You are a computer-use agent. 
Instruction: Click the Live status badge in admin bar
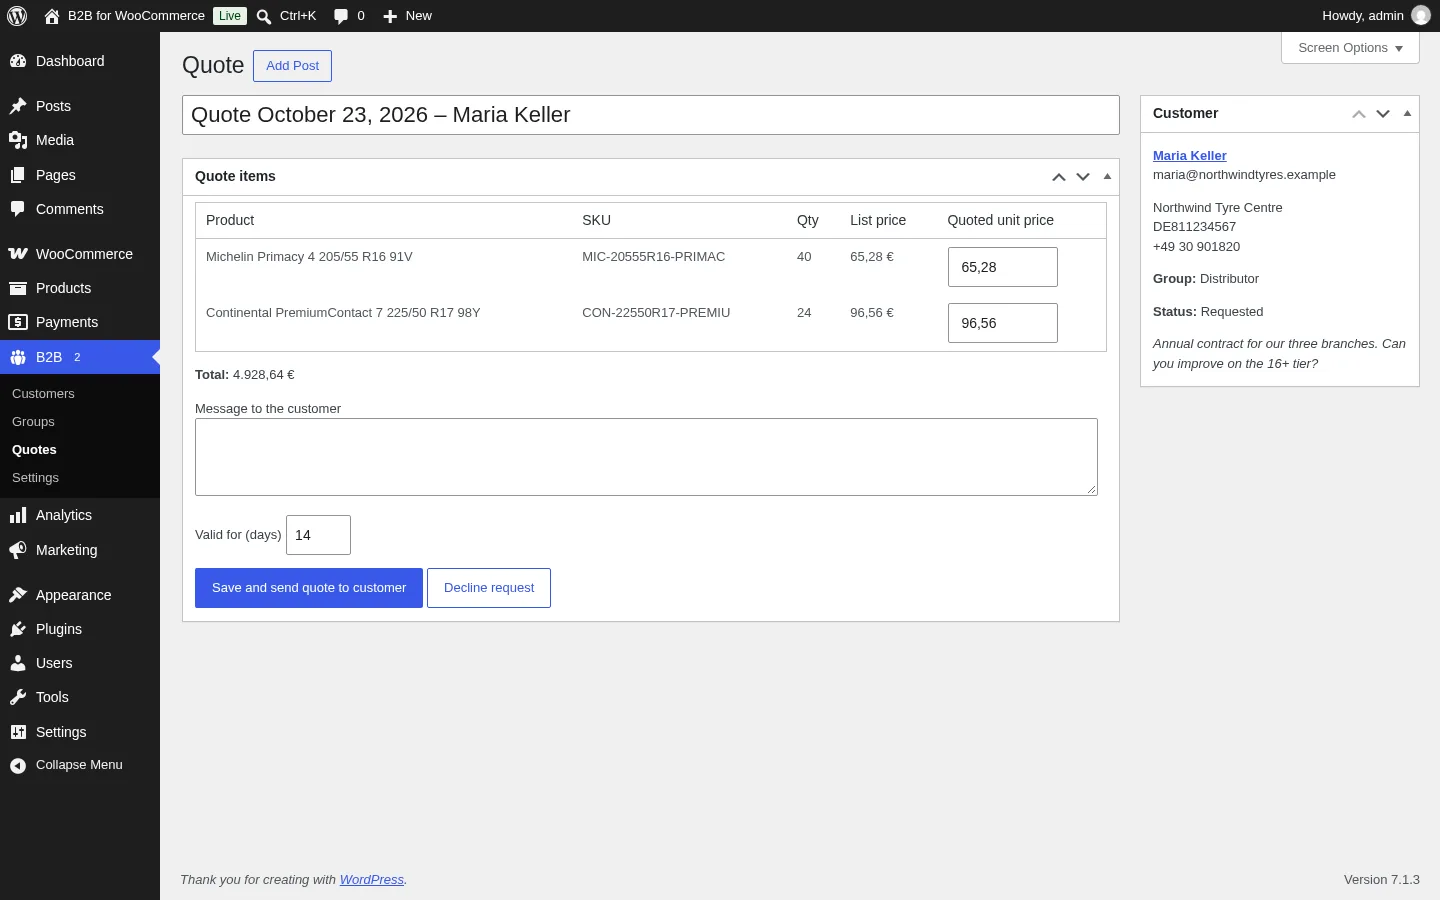coord(230,16)
